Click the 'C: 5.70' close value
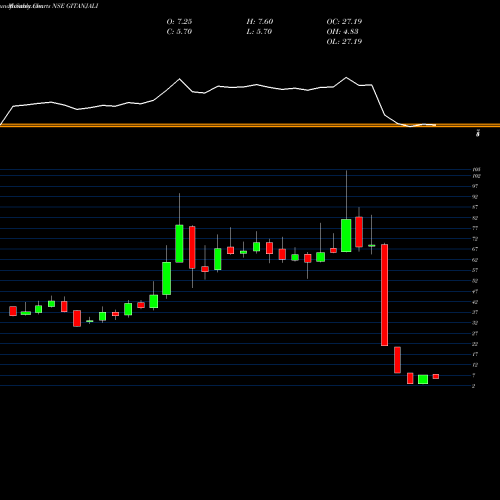The height and width of the screenshot is (500, 500). [x=179, y=32]
